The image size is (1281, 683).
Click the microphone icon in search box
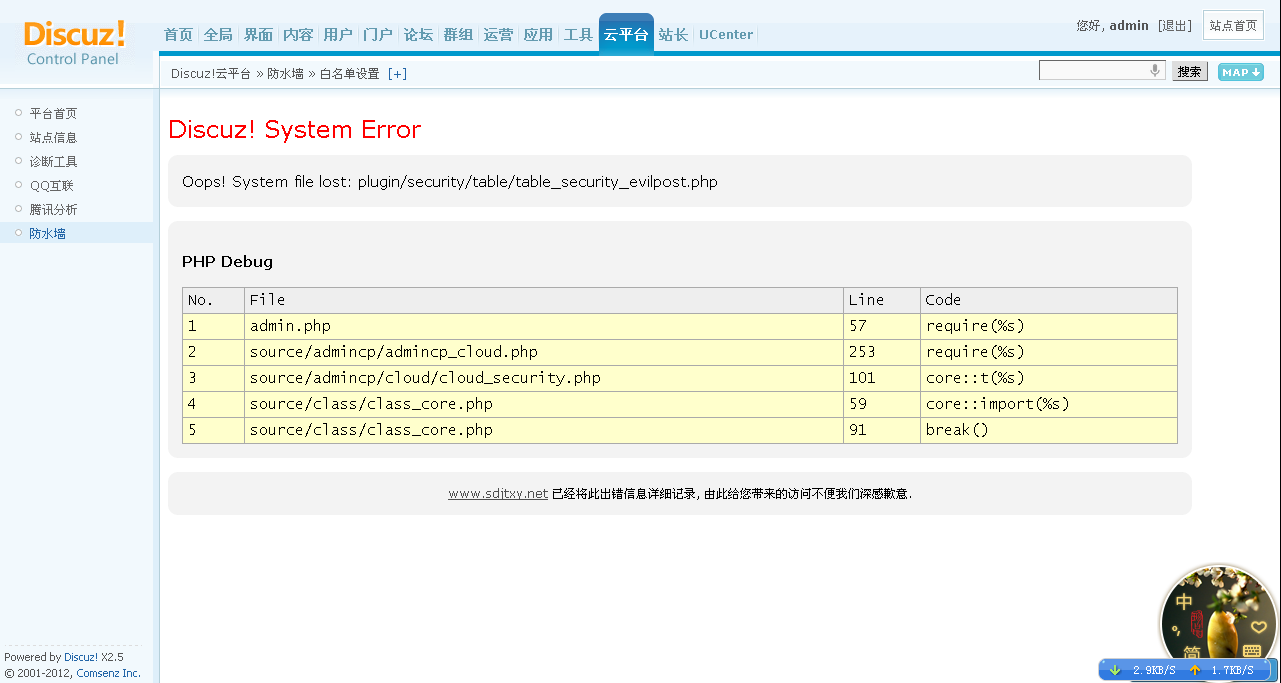point(1155,71)
